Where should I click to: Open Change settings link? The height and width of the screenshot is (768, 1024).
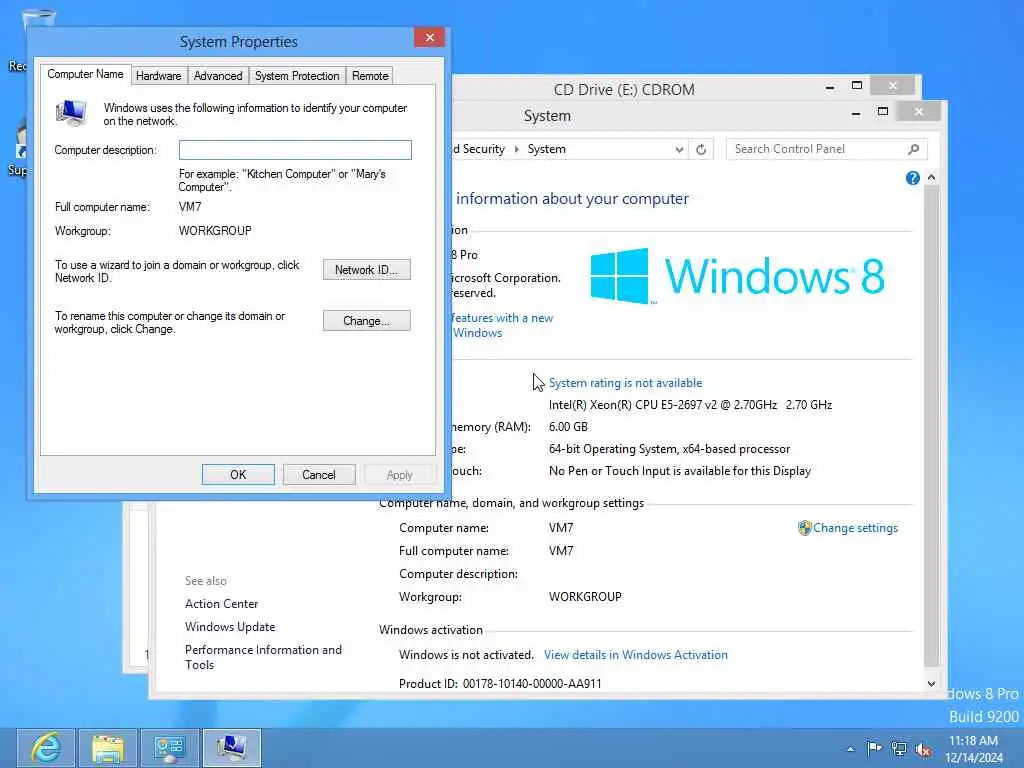coord(855,528)
